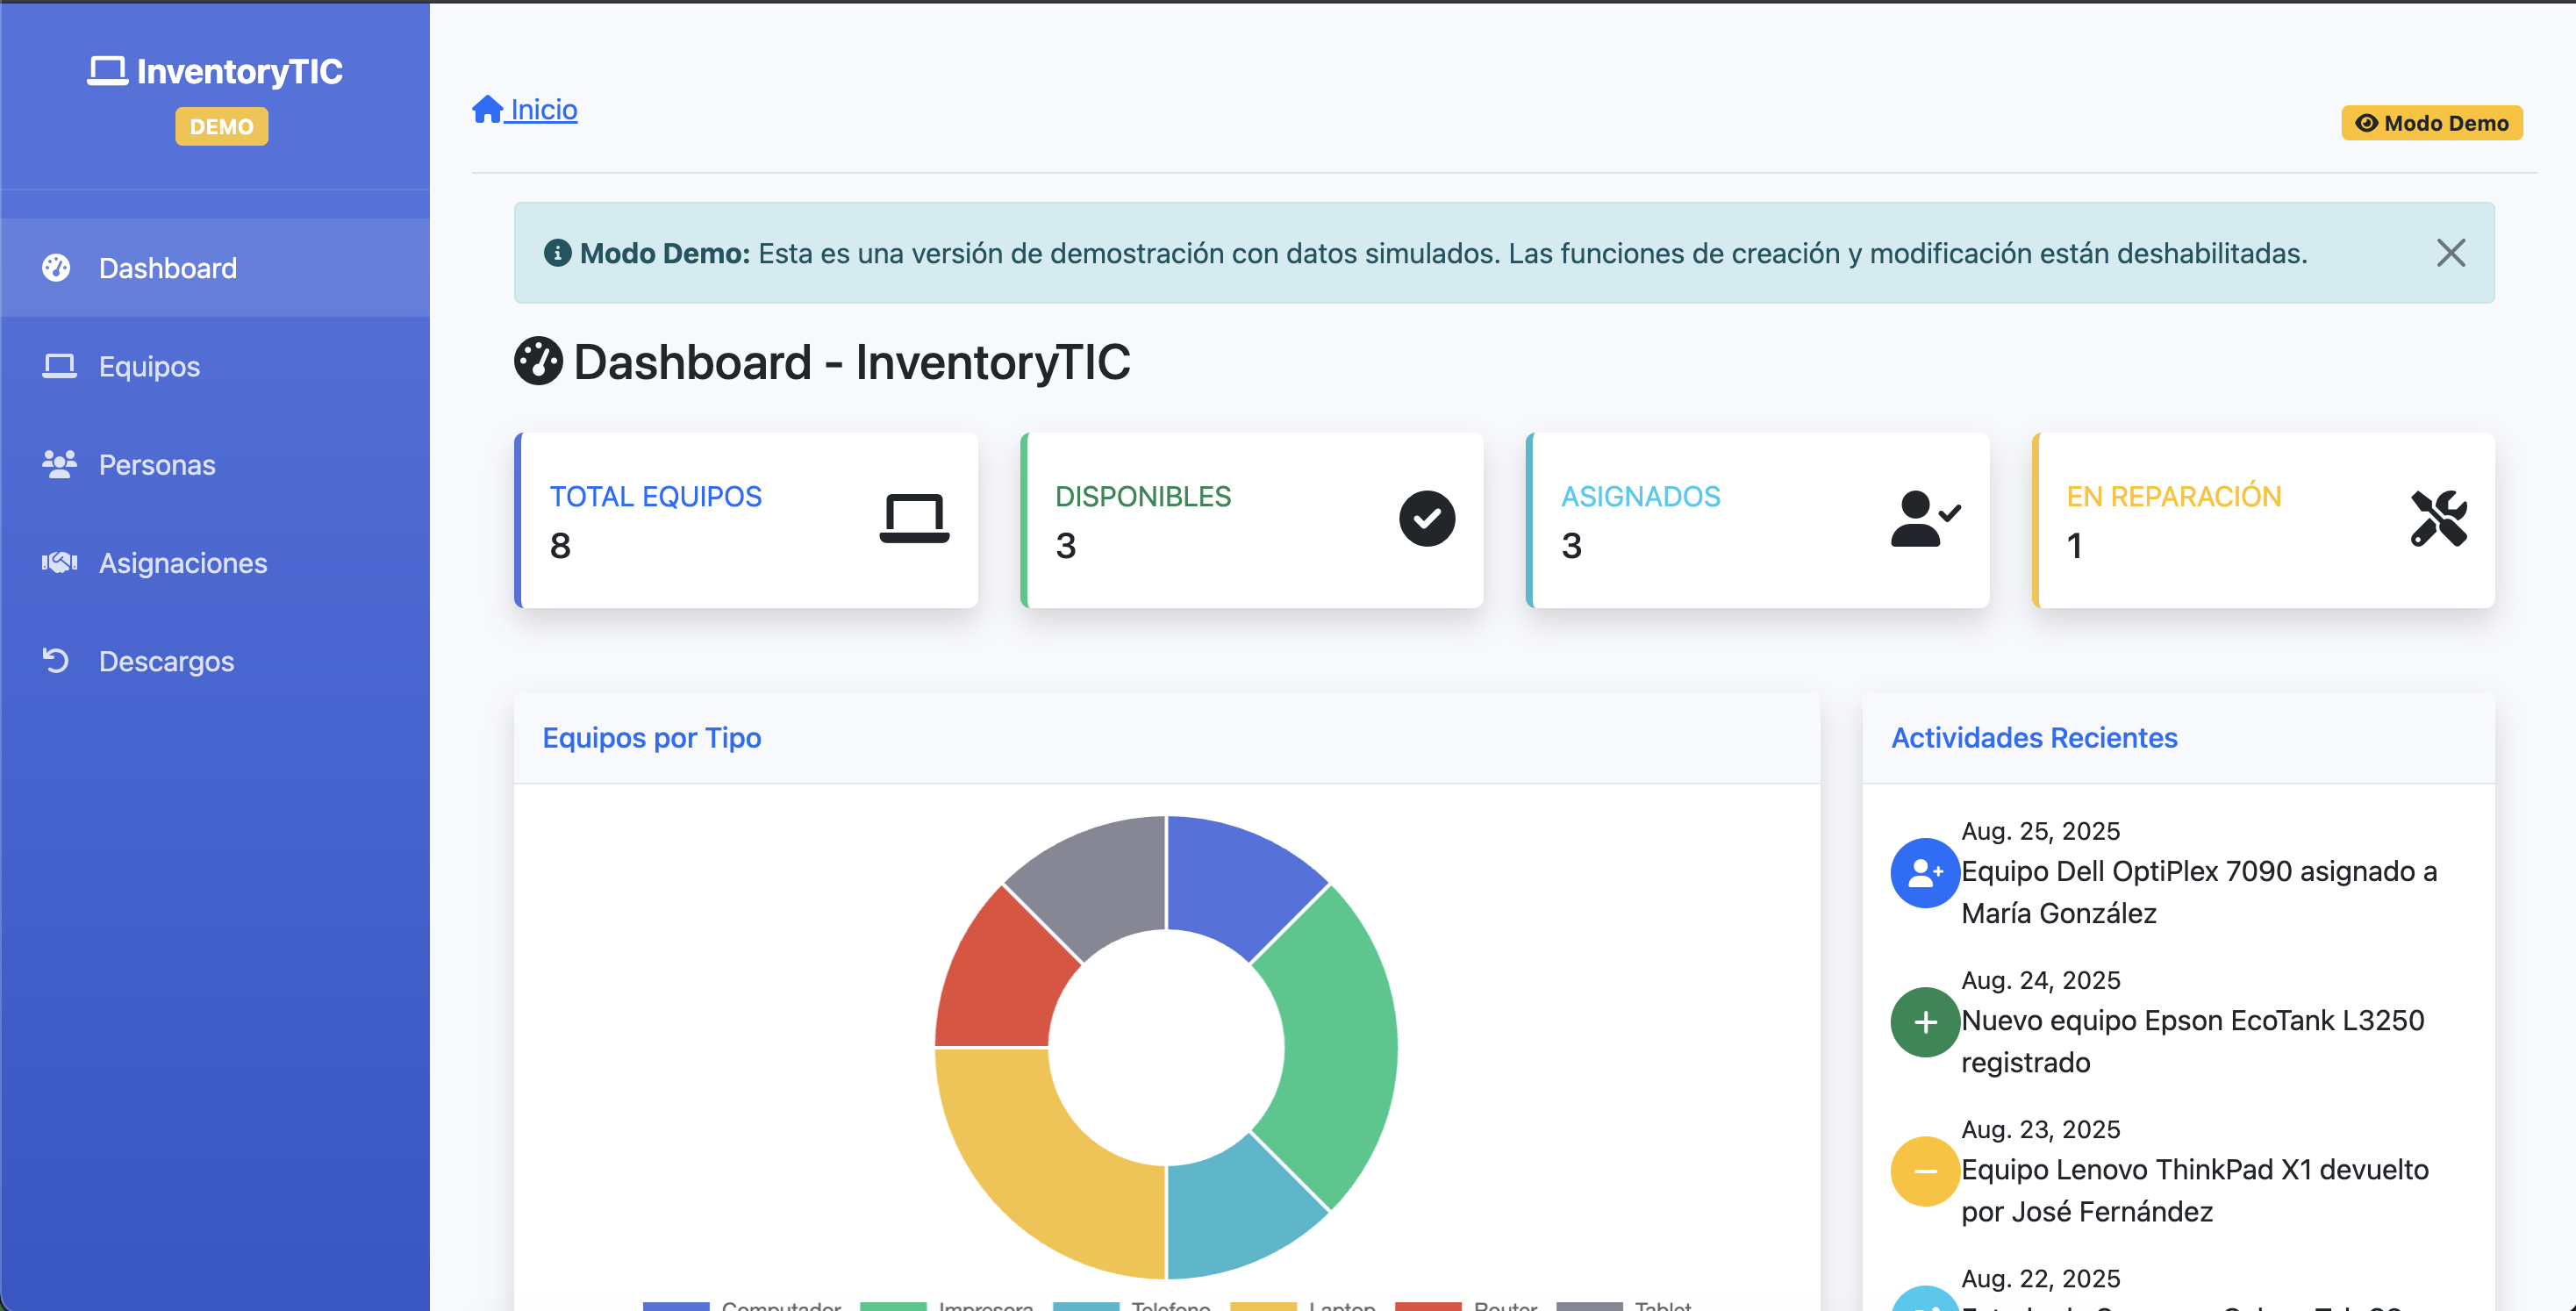
Task: Click the Descargos undo arrow icon
Action: [x=56, y=661]
